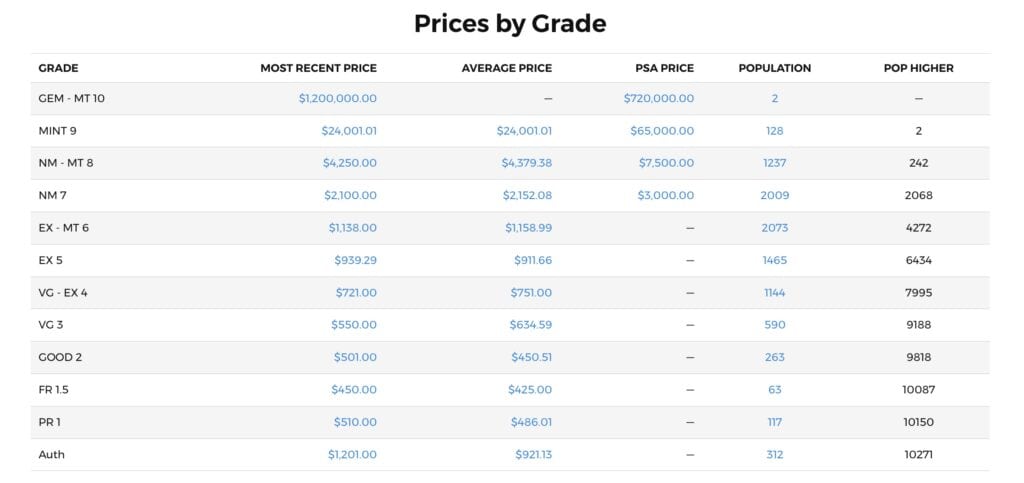1024x483 pixels.
Task: Click VG 3 most recent price $550.00
Action: click(354, 325)
